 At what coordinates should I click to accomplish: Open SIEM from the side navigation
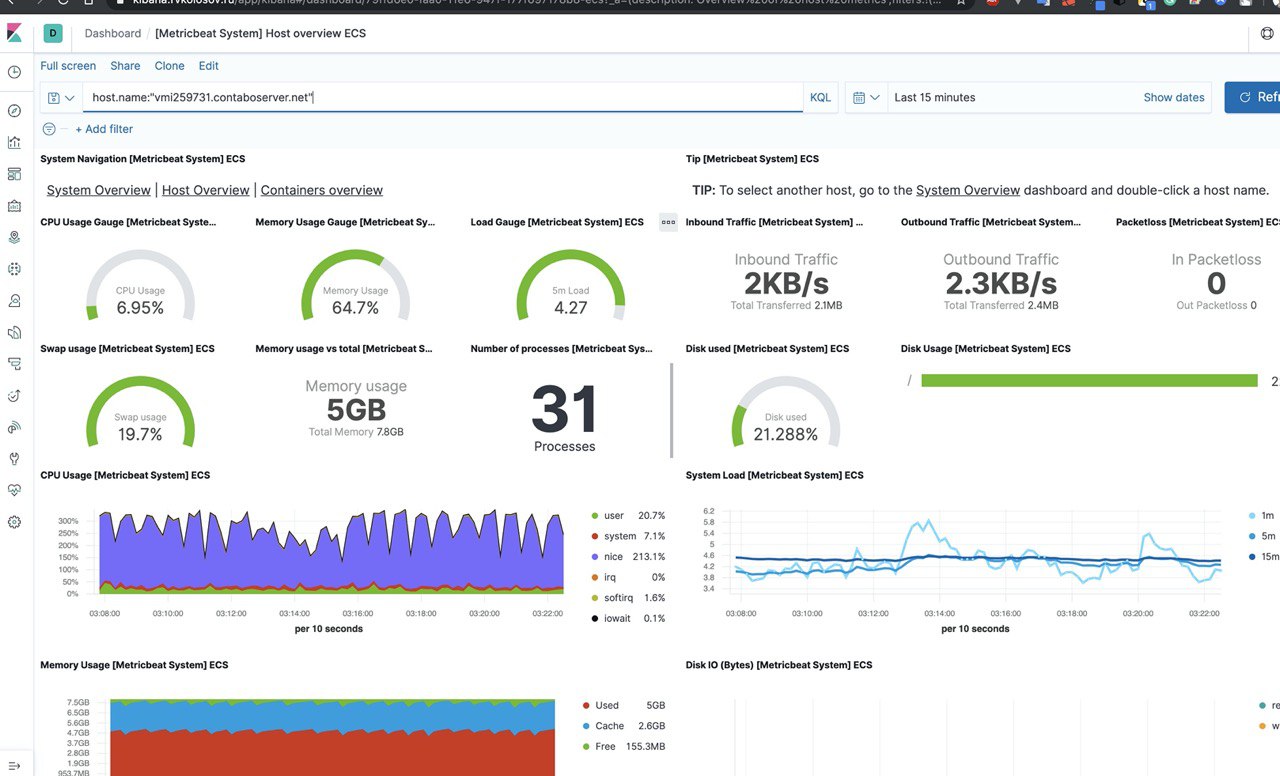pos(14,427)
